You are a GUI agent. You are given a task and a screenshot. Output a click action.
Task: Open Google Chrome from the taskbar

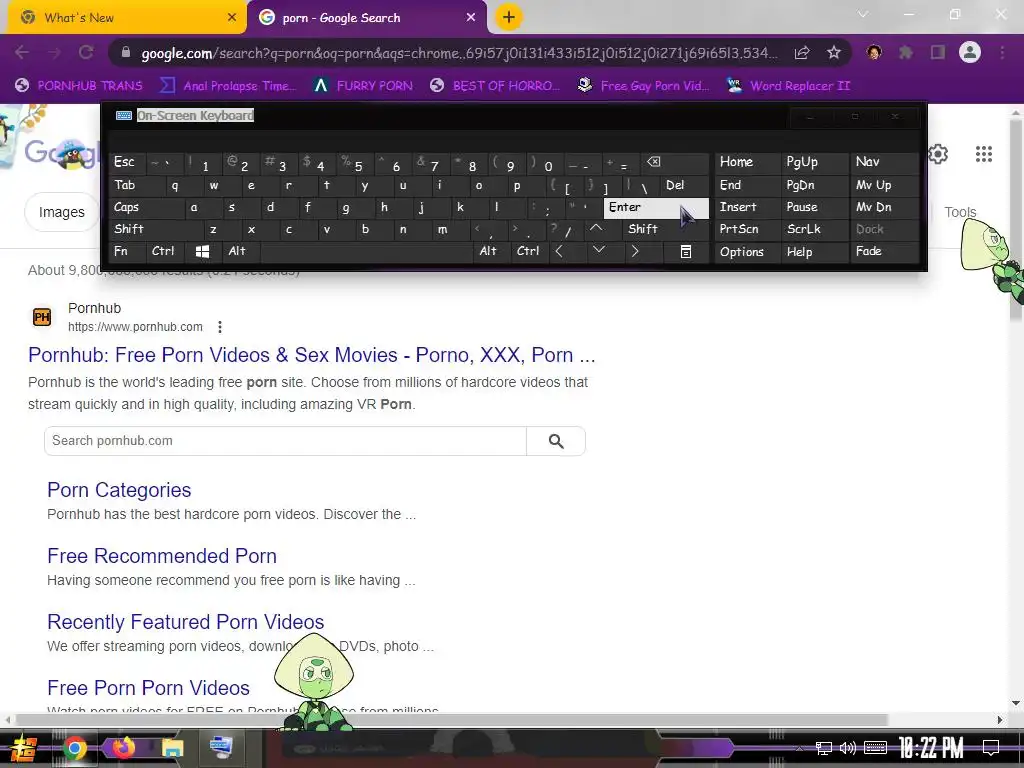[74, 748]
